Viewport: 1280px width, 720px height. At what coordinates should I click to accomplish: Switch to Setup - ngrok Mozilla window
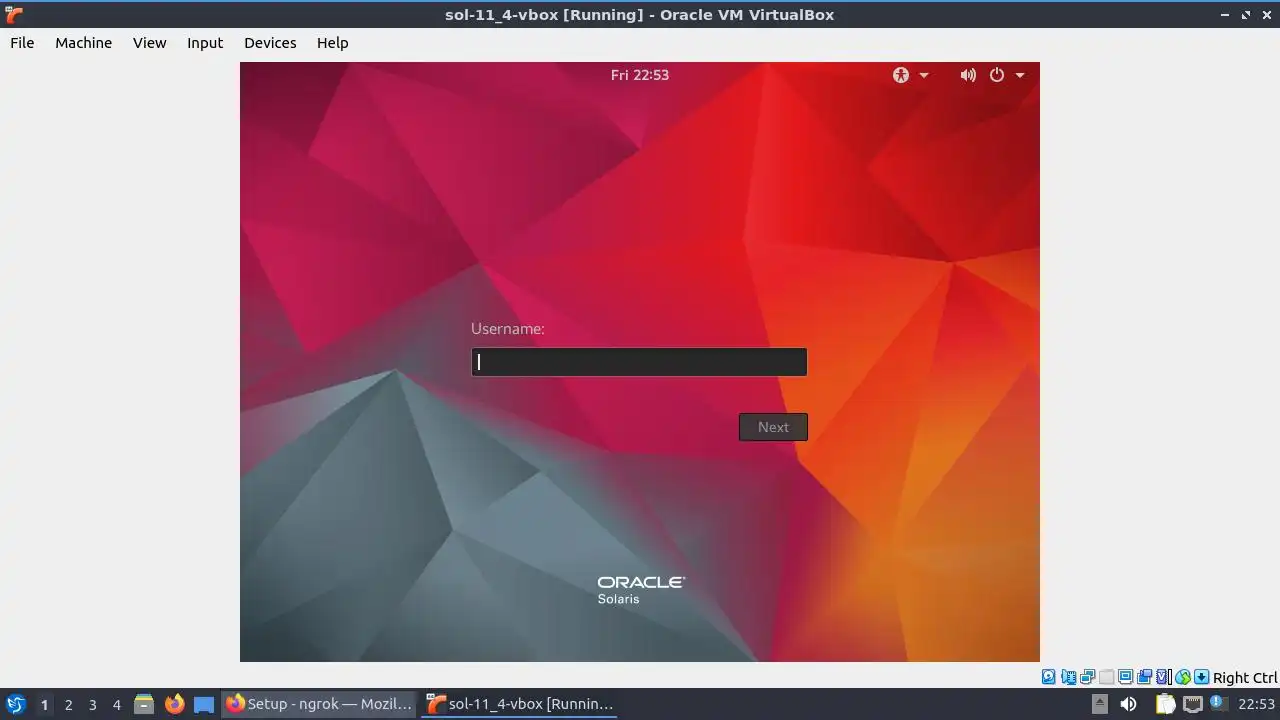[x=319, y=704]
